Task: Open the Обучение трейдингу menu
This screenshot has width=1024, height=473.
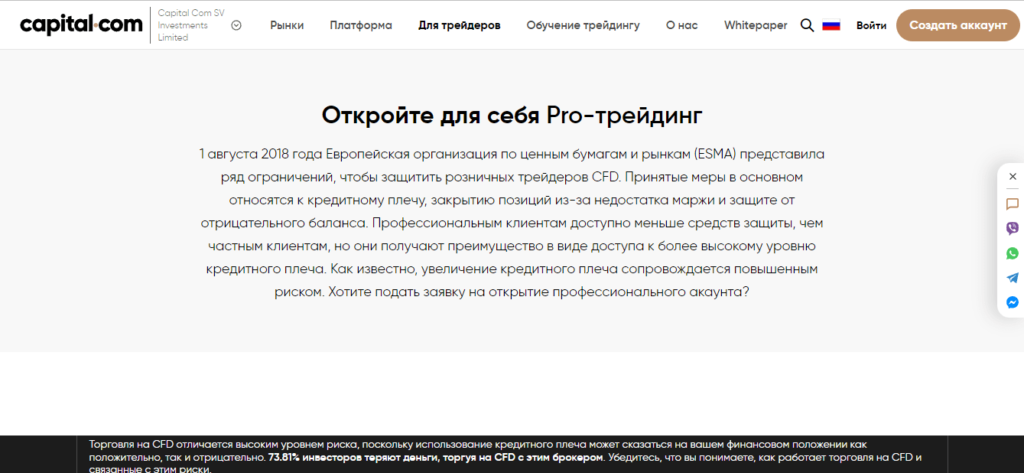Action: click(583, 25)
